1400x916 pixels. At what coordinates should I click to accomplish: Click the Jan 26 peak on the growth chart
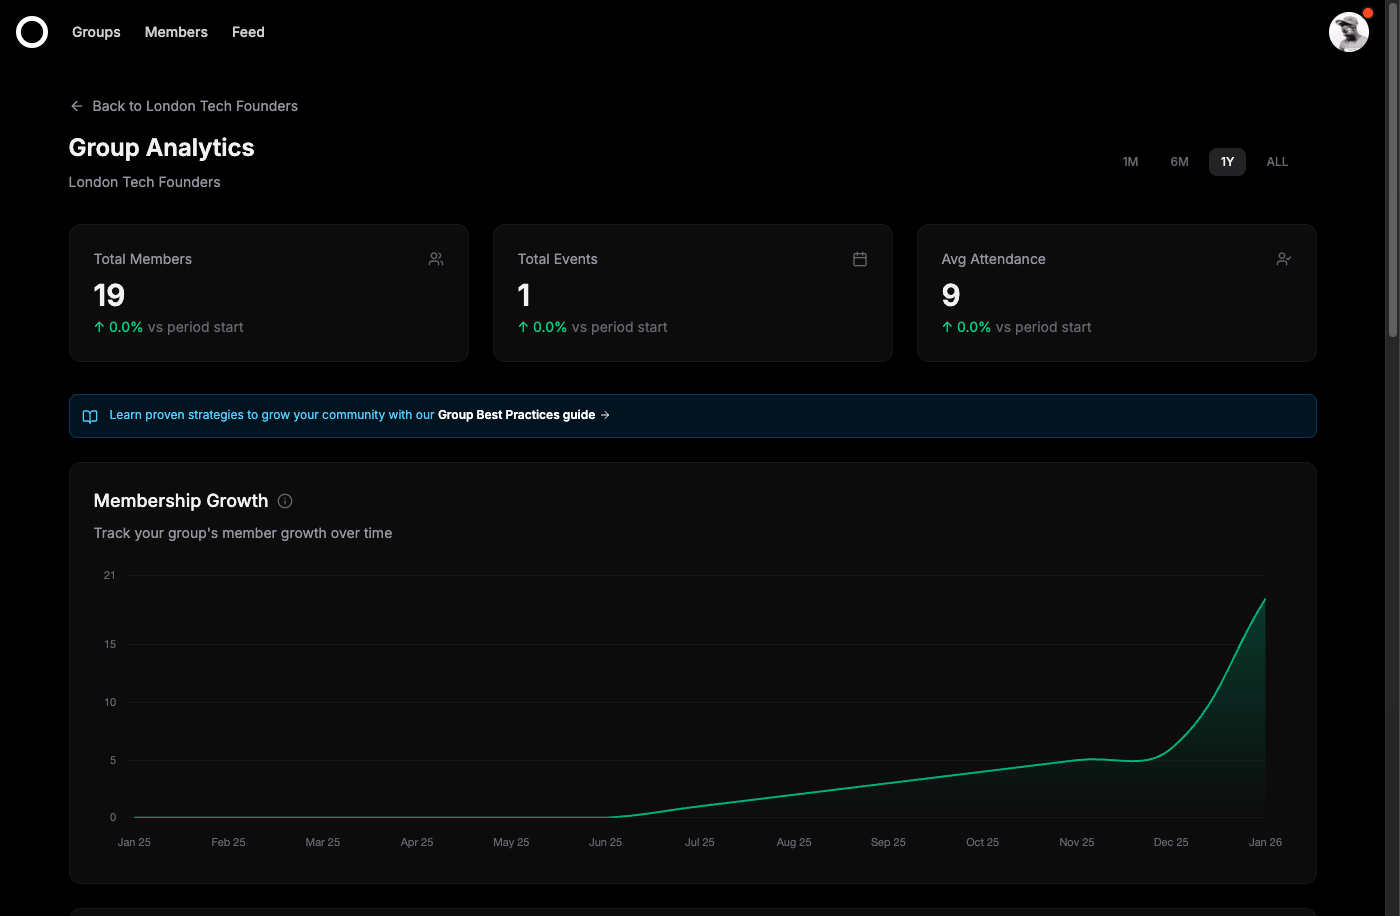[1264, 600]
